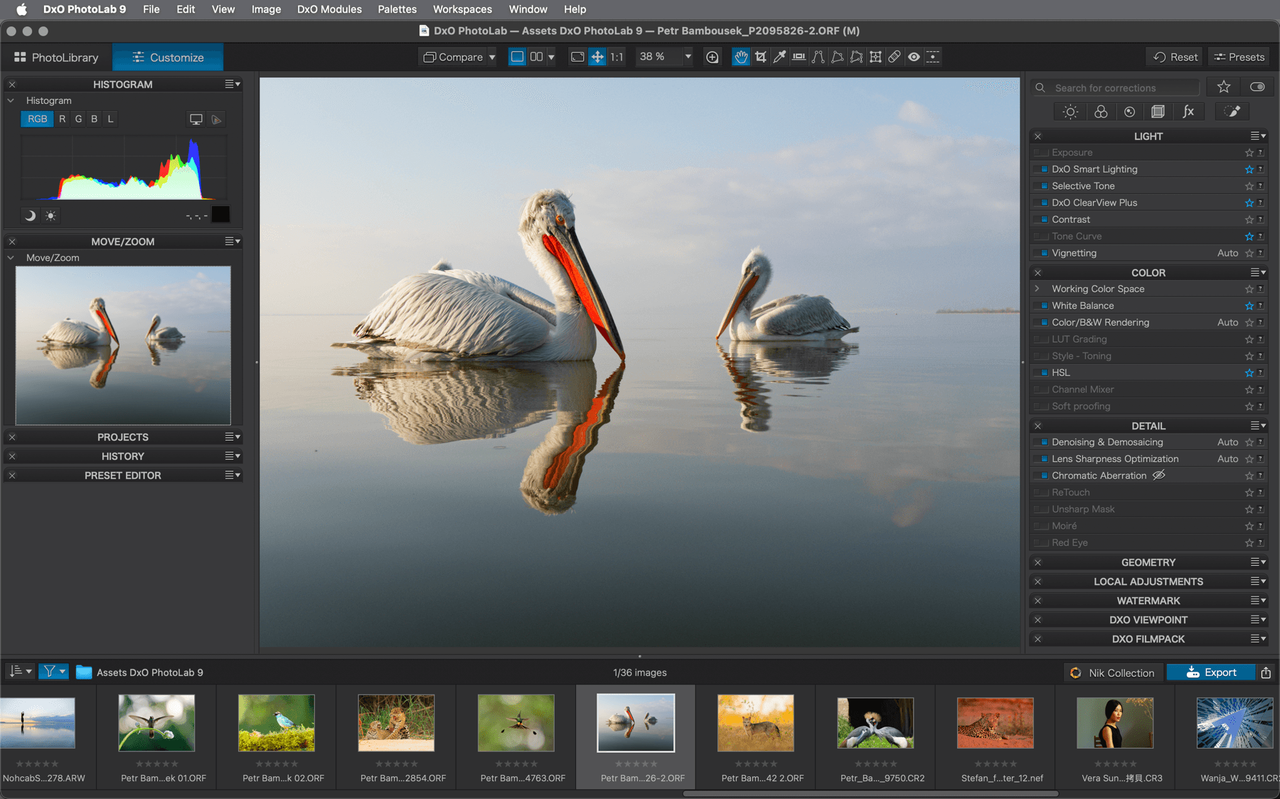Select the green channel in the Histogram panel
Image resolution: width=1280 pixels, height=799 pixels.
(x=78, y=118)
